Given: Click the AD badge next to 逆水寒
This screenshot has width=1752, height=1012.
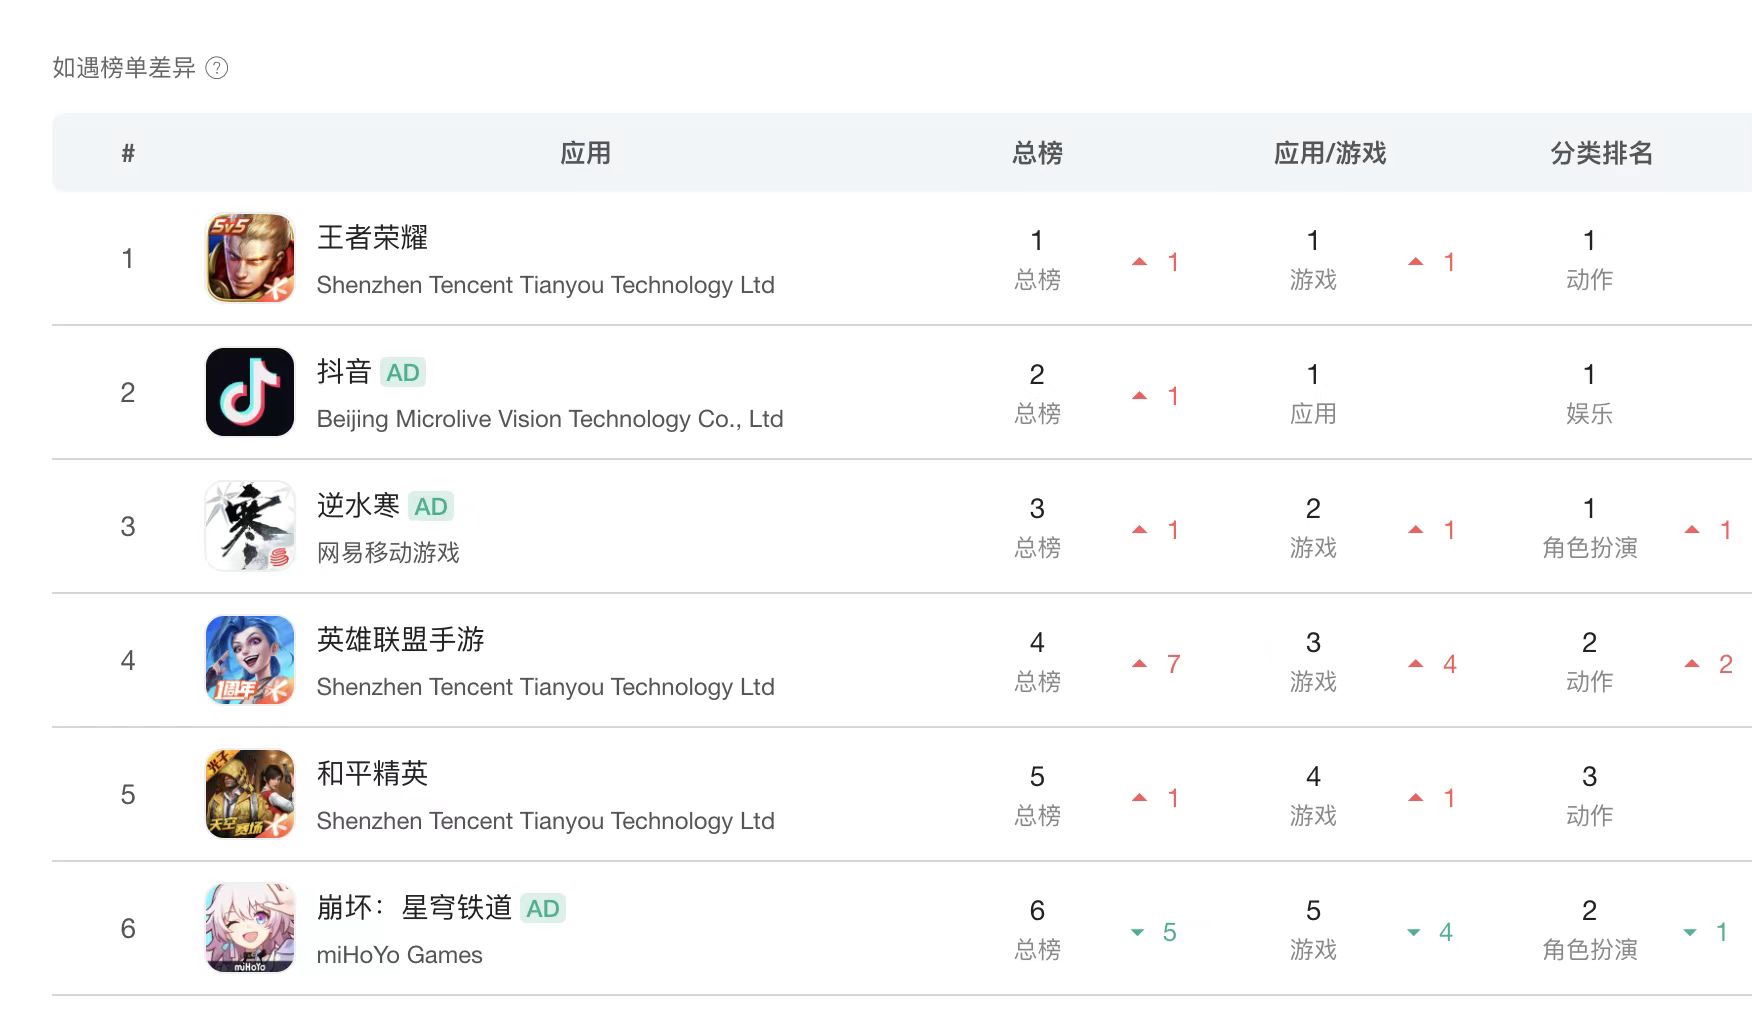Looking at the screenshot, I should click(x=431, y=507).
